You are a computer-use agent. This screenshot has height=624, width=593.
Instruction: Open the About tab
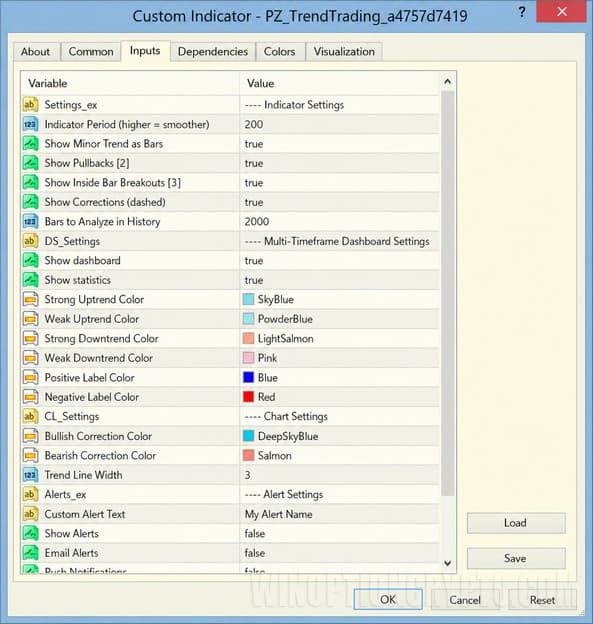point(36,52)
